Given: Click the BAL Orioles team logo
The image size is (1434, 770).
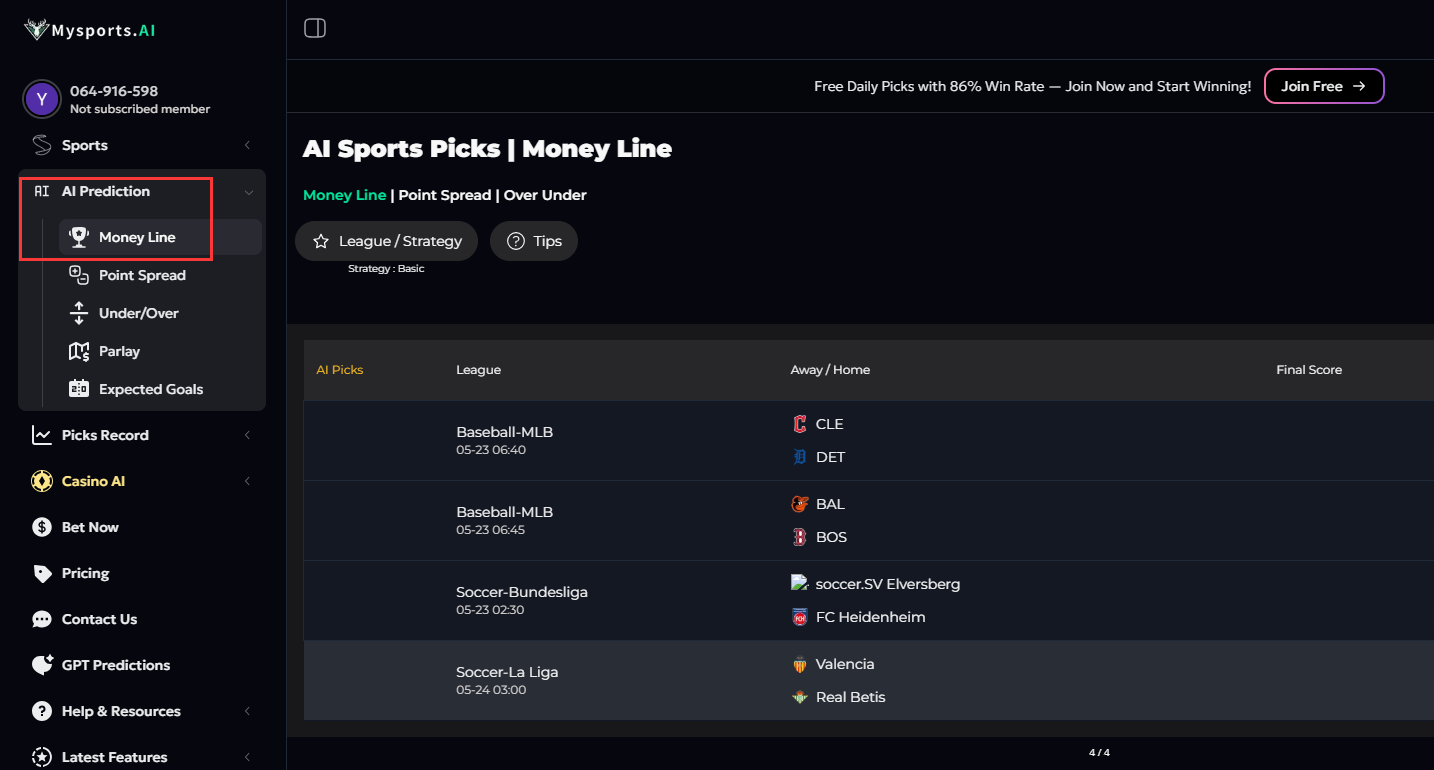Looking at the screenshot, I should pos(799,504).
